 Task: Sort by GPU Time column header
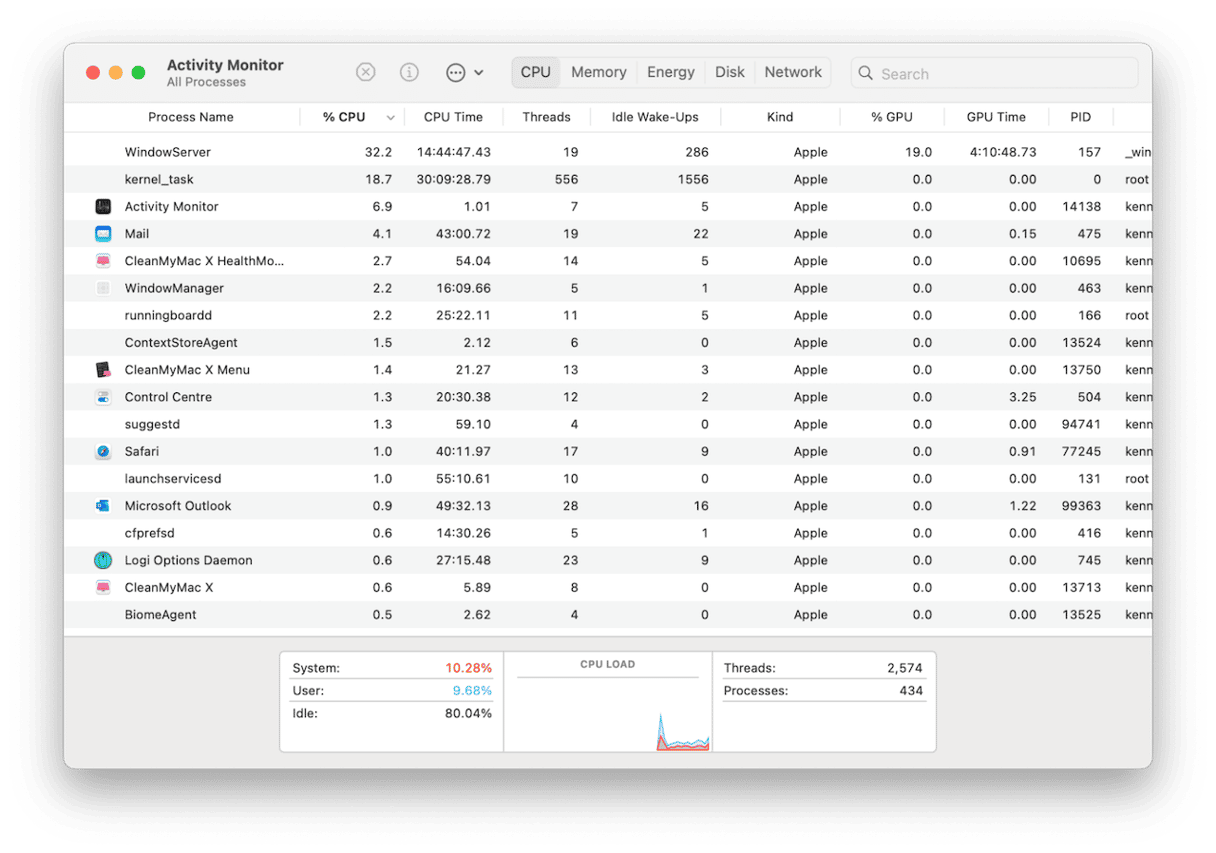(996, 117)
